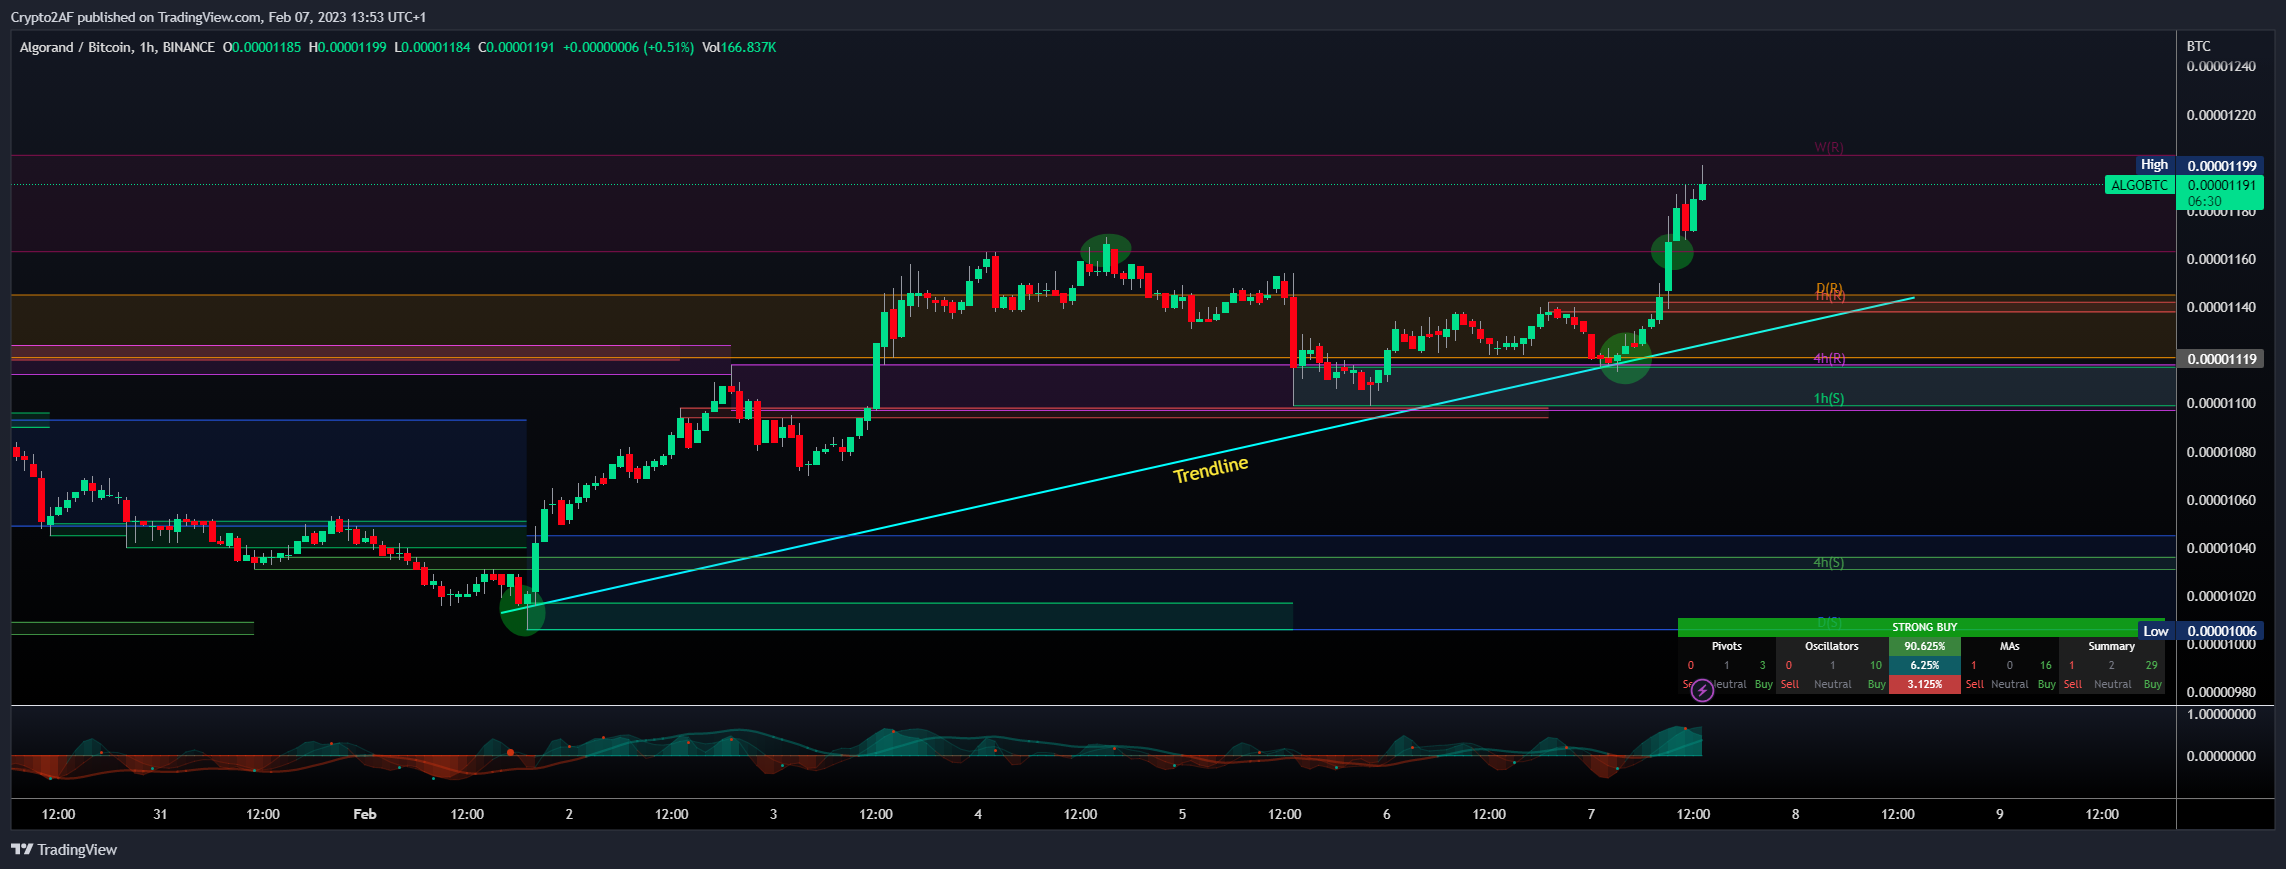Click the TradingView logo at bottom left
Viewport: 2286px width, 869px height.
tap(64, 850)
